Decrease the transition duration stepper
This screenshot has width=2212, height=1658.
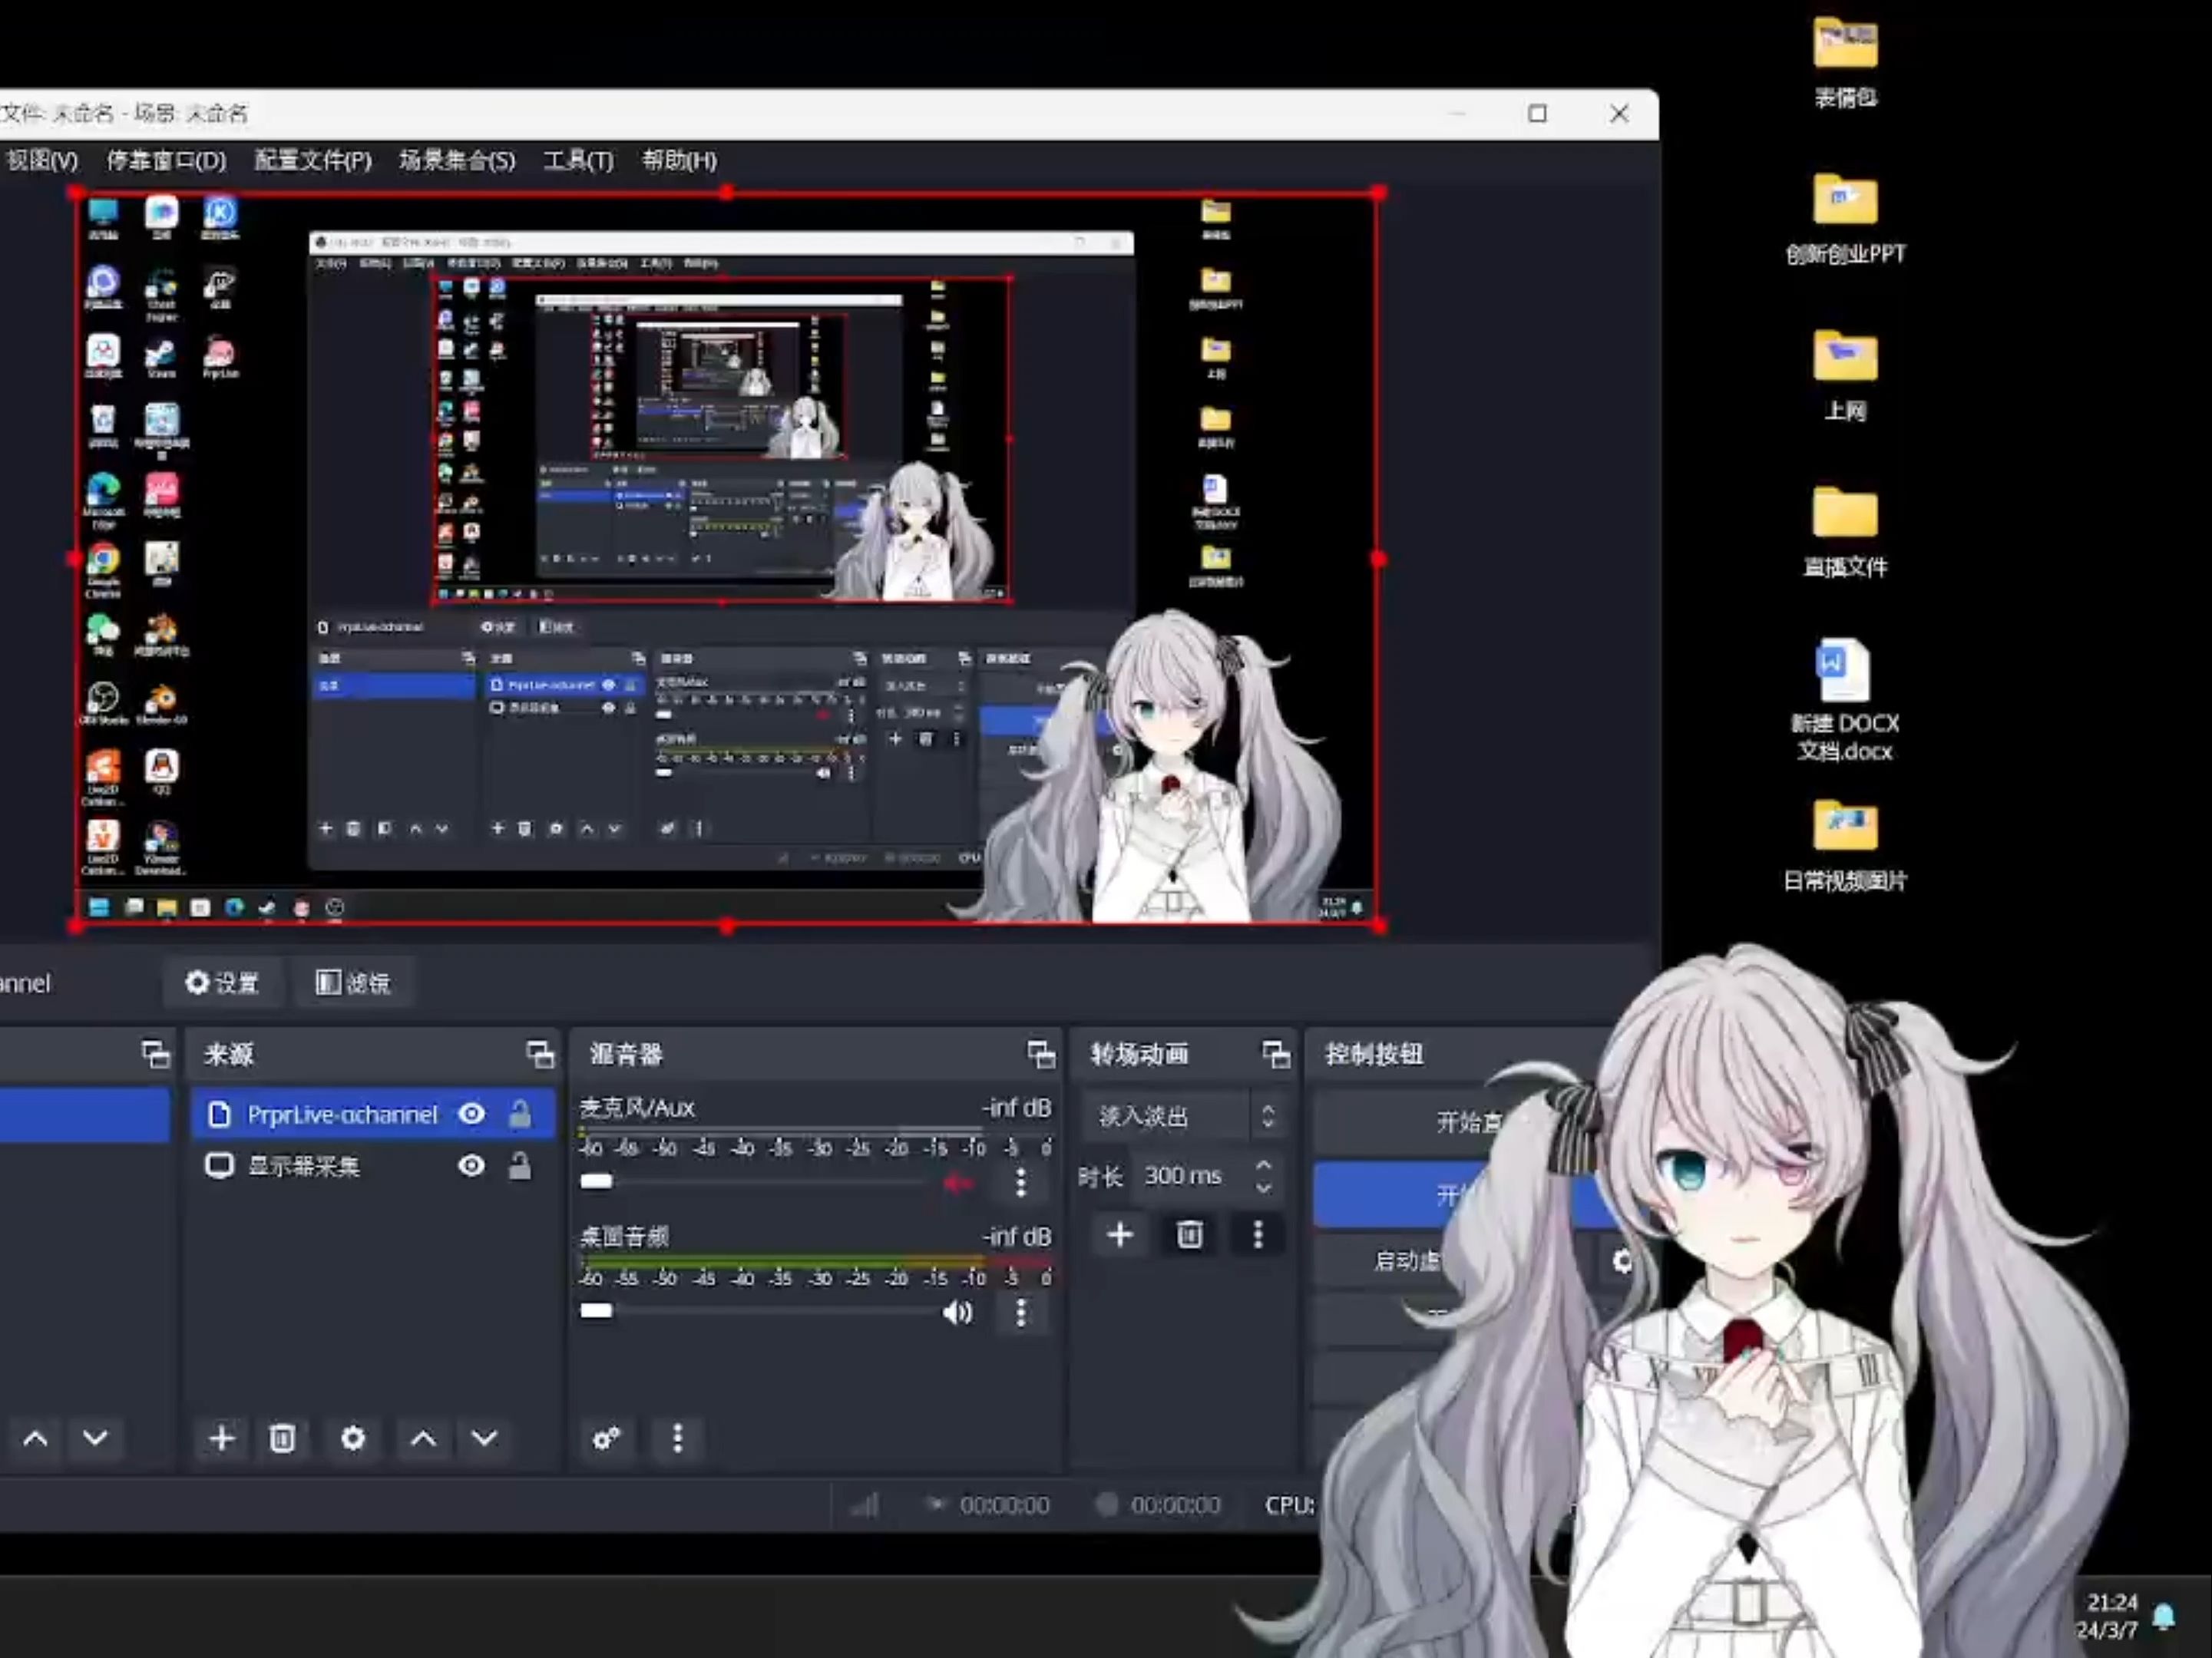tap(1264, 1188)
